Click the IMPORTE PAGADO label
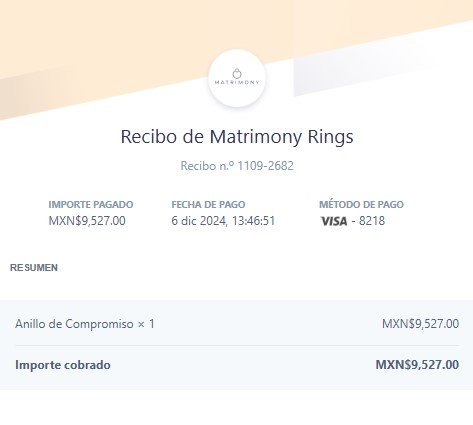473x425 pixels. coord(91,204)
